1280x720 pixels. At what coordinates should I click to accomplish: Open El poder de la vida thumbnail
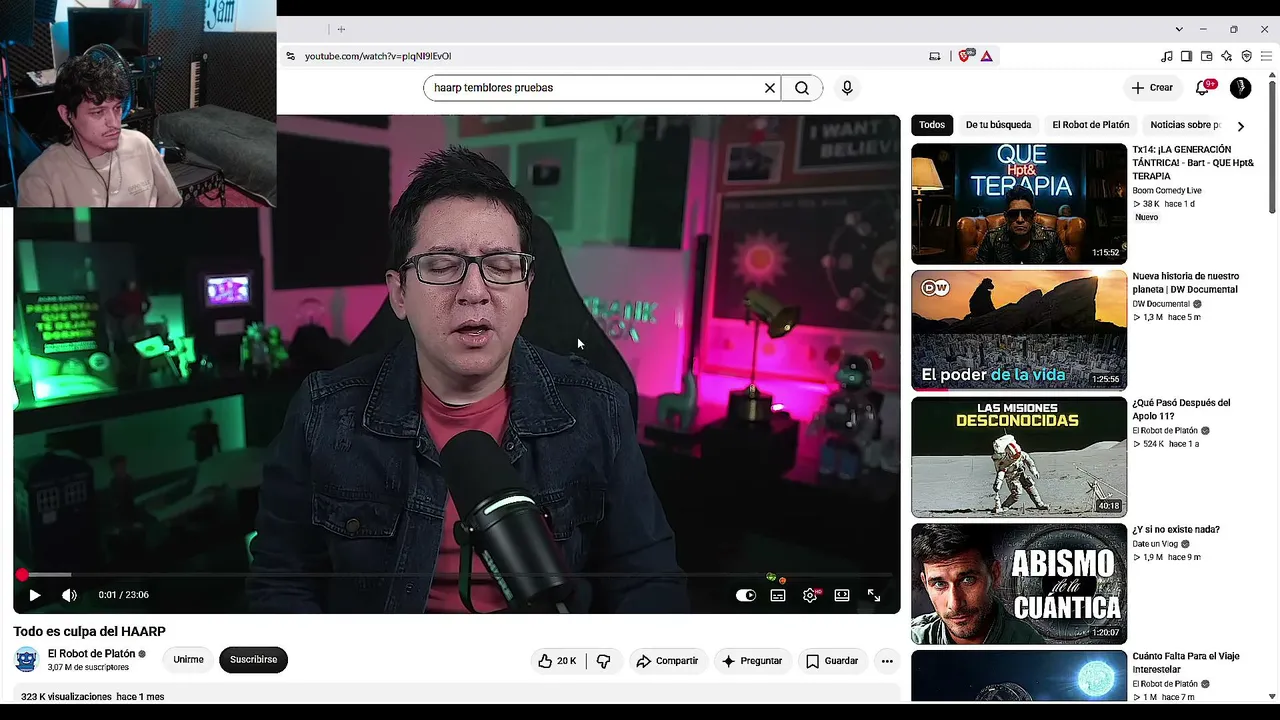pos(1019,331)
